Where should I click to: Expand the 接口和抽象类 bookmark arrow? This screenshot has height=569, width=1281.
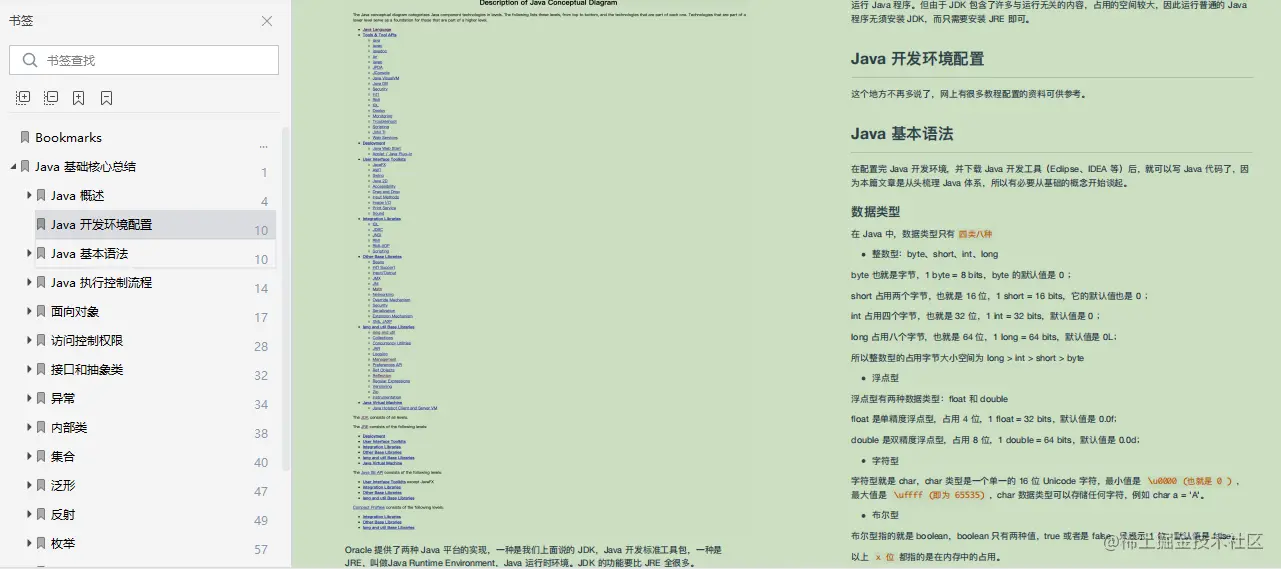[x=29, y=370]
